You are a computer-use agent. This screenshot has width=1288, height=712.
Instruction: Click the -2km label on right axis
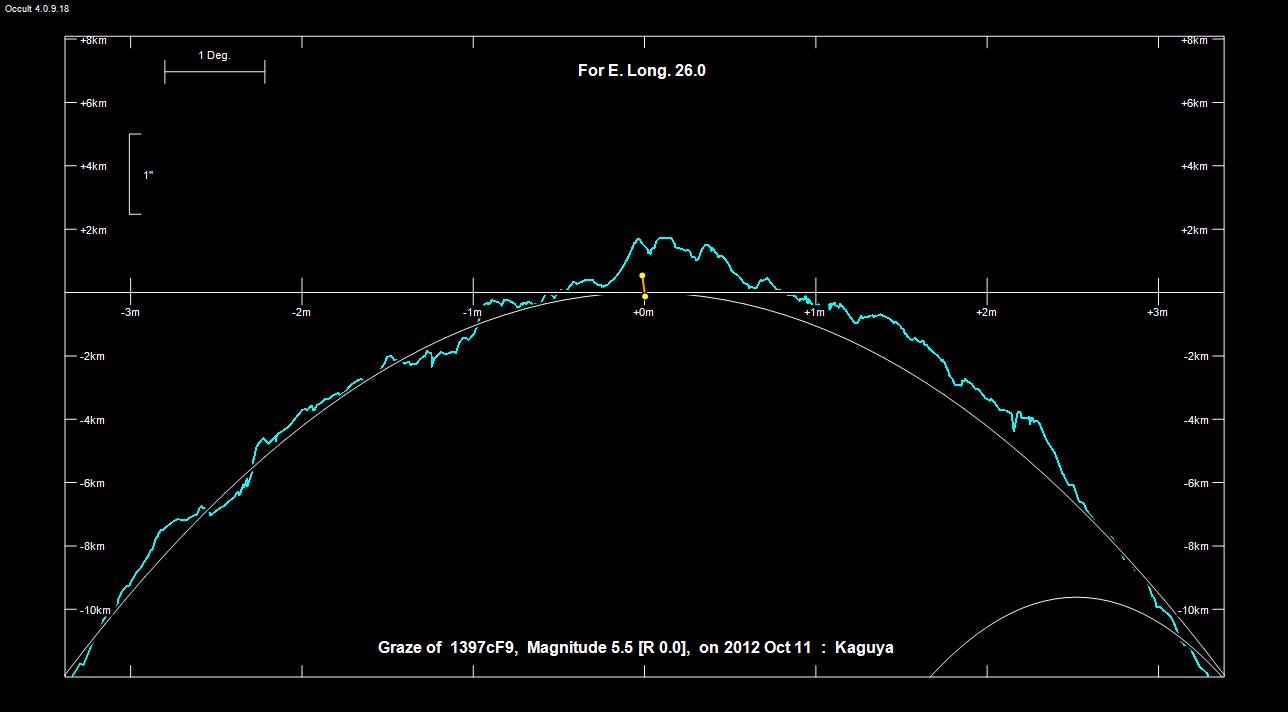tap(1195, 357)
